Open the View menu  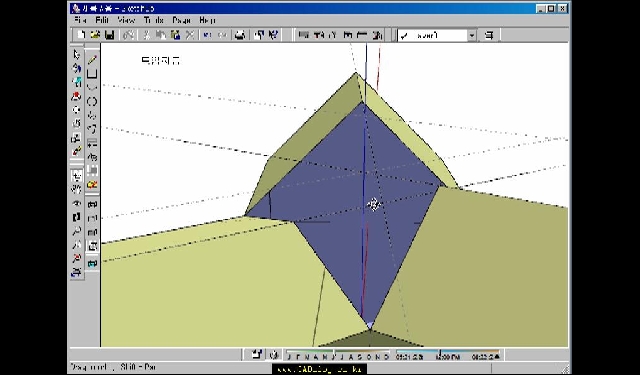pos(126,20)
